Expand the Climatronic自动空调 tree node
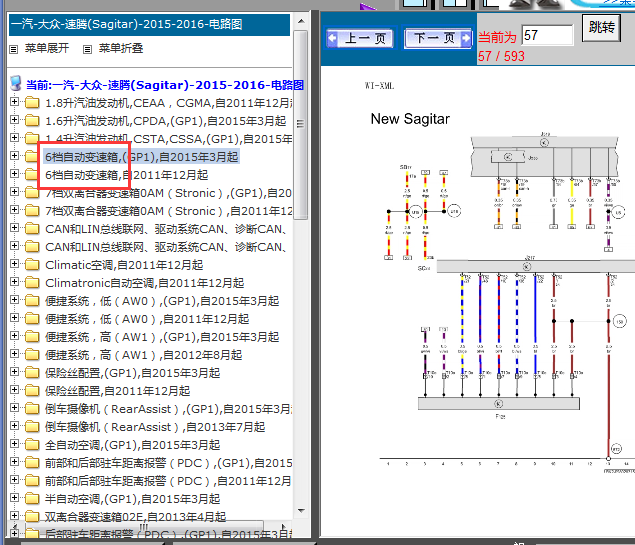This screenshot has height=545, width=635. 15,281
